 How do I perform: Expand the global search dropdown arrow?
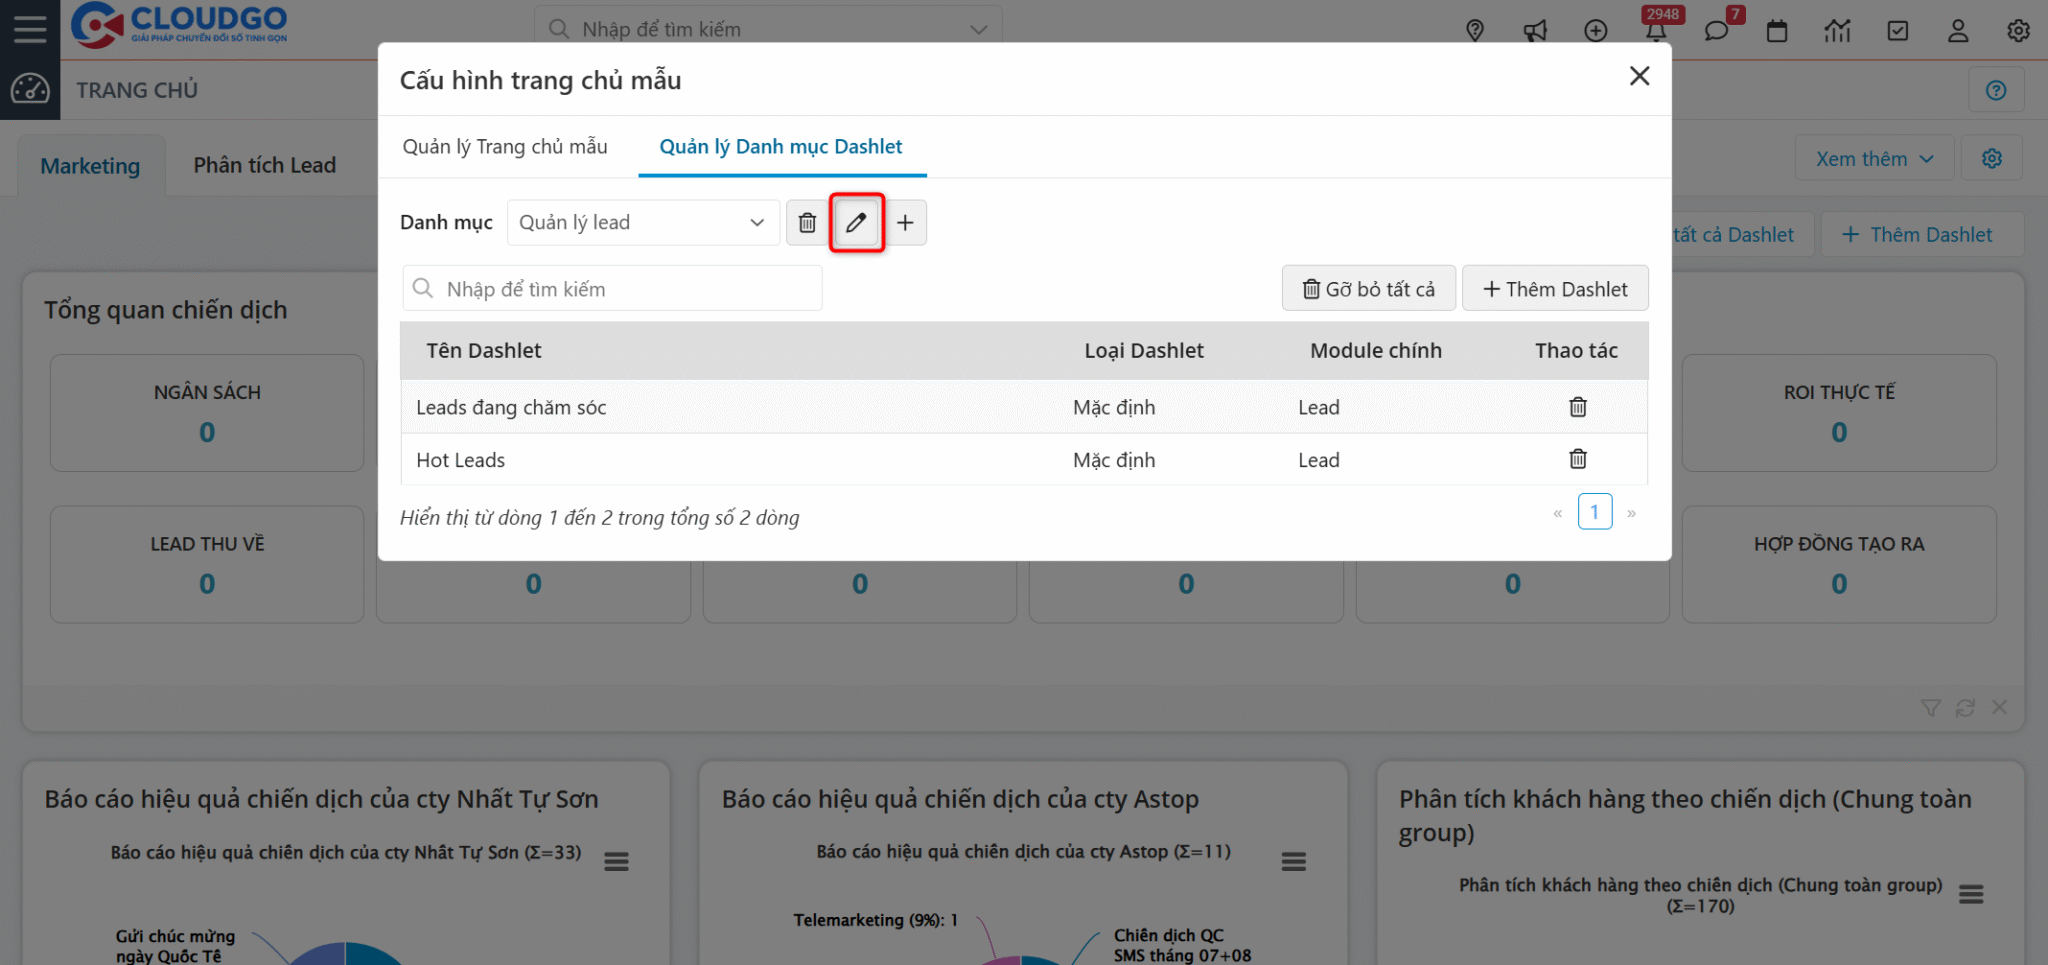click(x=979, y=30)
